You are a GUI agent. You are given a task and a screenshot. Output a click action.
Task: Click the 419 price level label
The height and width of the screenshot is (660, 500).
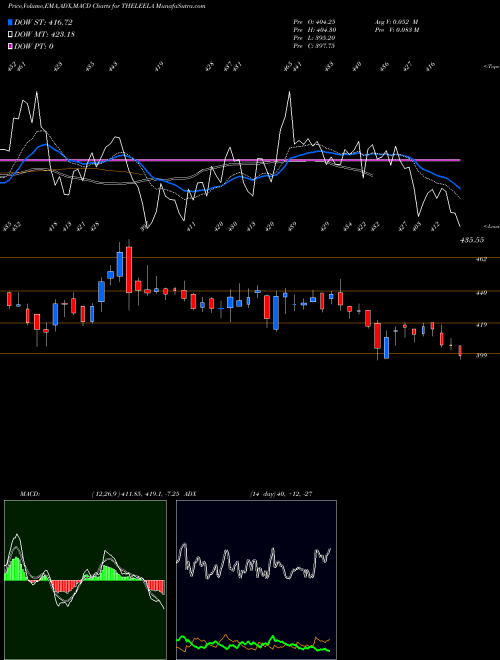[481, 325]
